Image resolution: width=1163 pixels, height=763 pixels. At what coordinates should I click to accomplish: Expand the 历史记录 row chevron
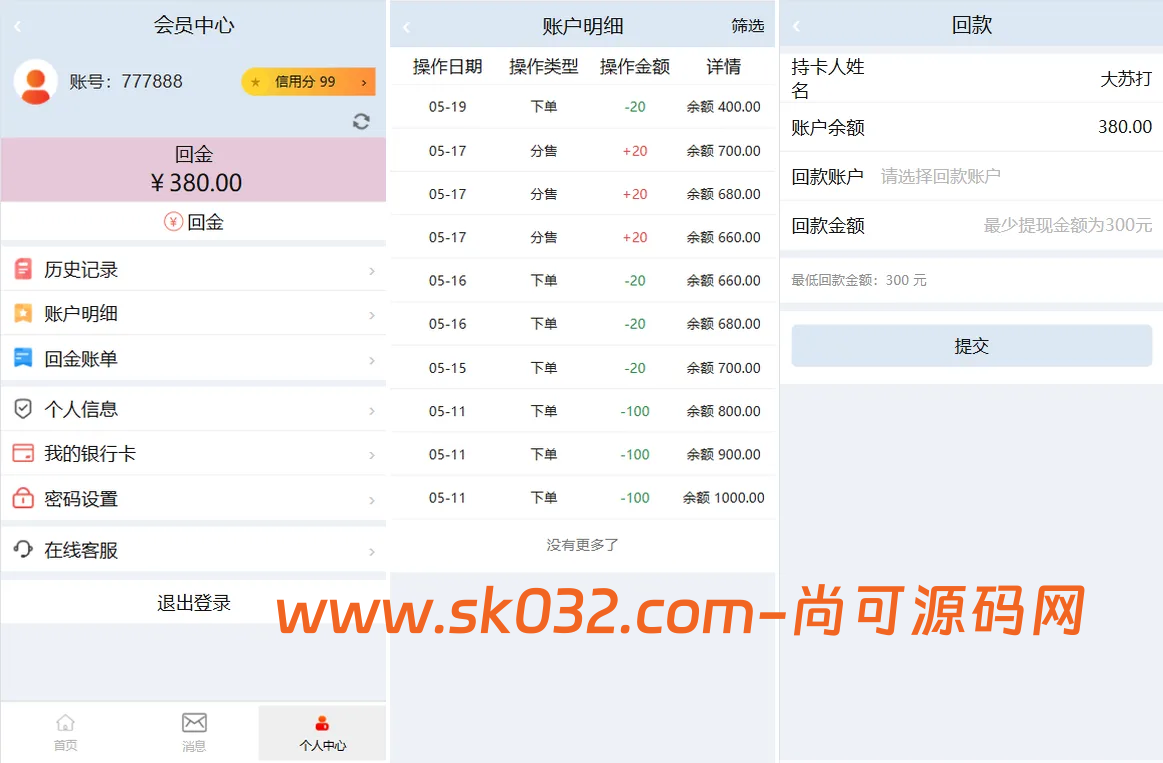[372, 271]
